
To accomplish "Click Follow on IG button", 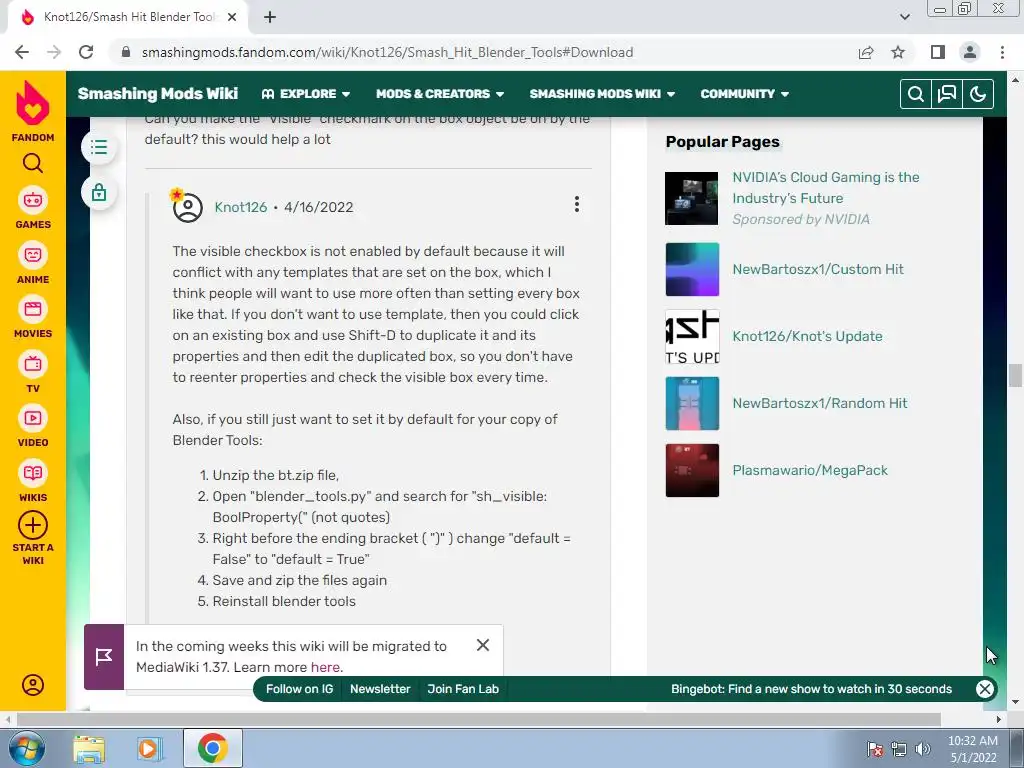I will (299, 689).
